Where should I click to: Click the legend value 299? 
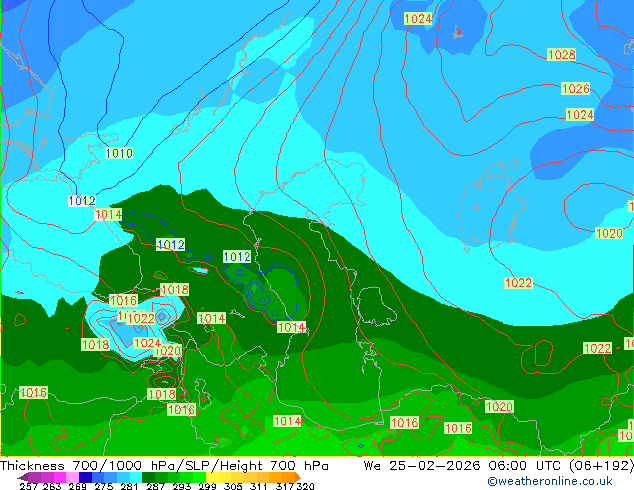[207, 486]
